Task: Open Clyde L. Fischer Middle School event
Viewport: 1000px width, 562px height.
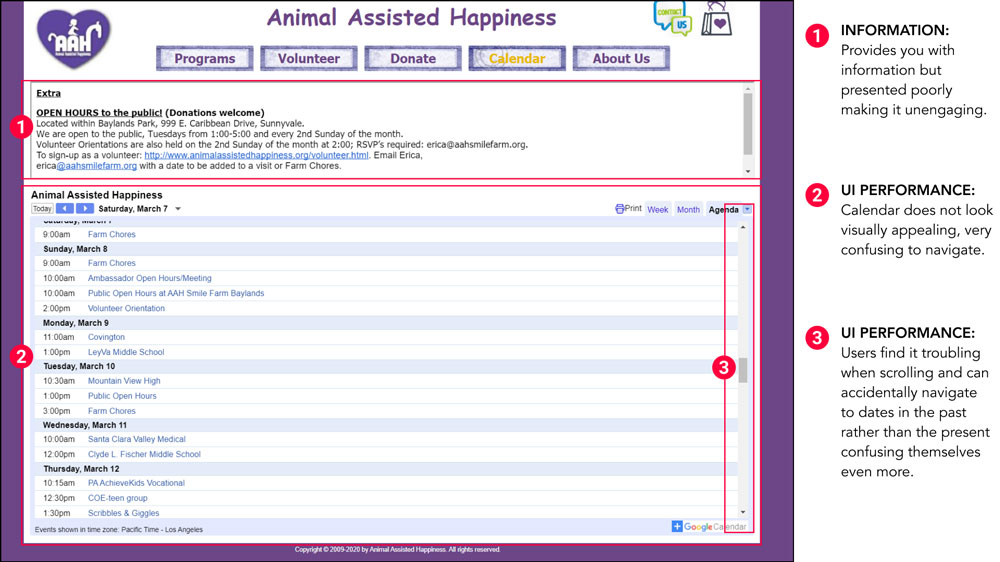Action: (144, 455)
